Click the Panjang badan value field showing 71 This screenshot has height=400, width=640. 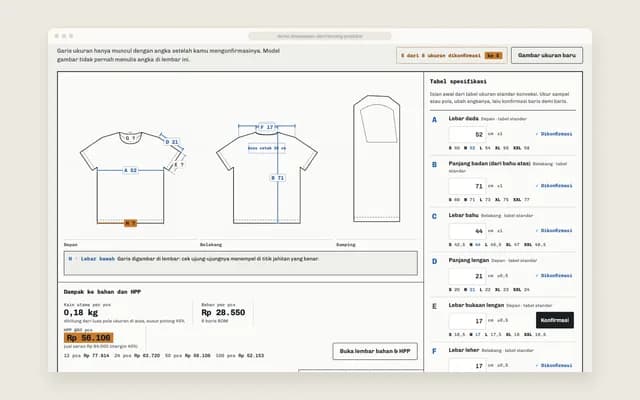(x=467, y=186)
